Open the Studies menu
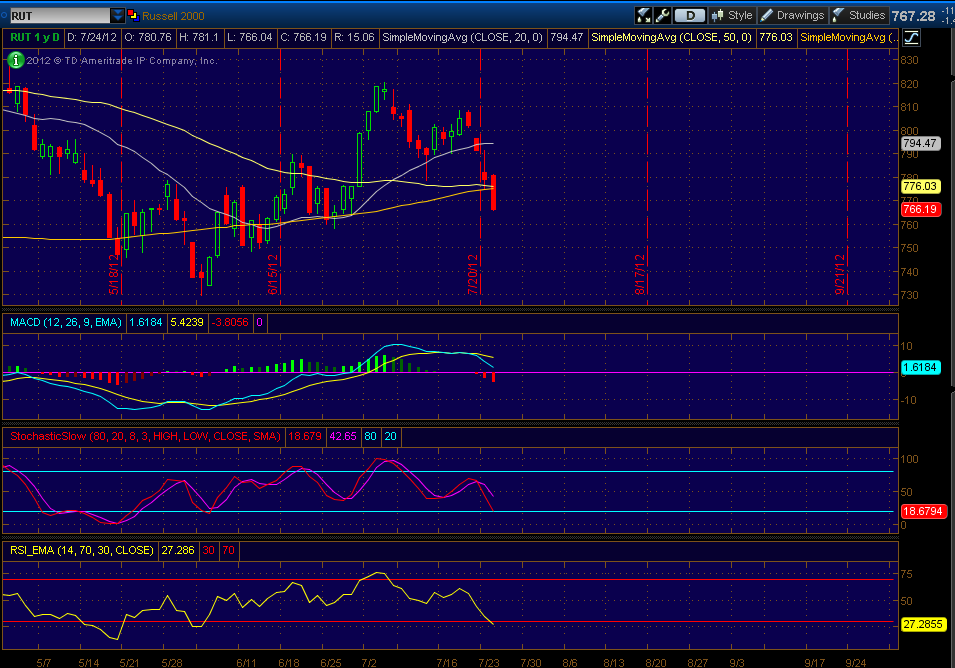Image resolution: width=955 pixels, height=668 pixels. 859,15
